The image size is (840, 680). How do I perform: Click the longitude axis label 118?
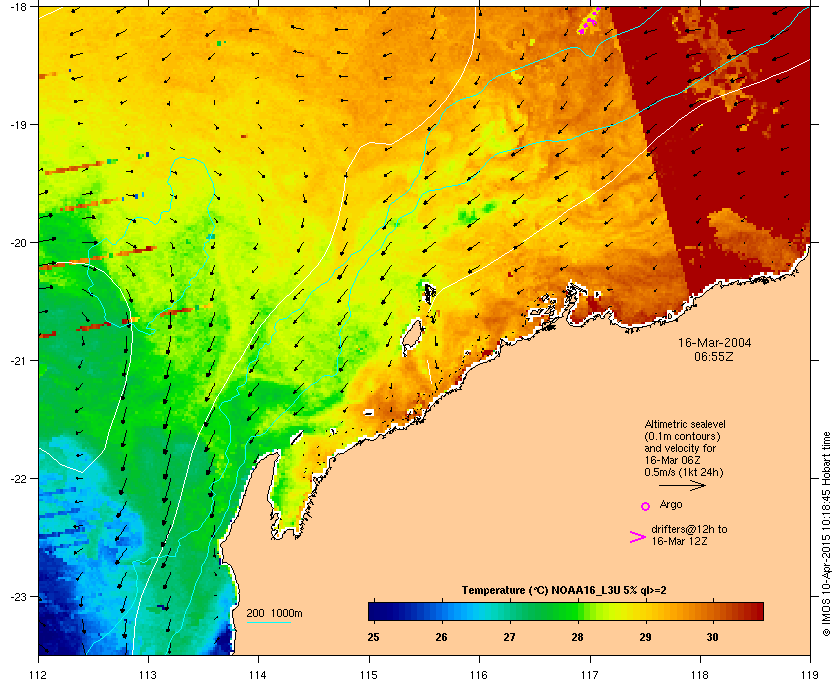(x=700, y=675)
